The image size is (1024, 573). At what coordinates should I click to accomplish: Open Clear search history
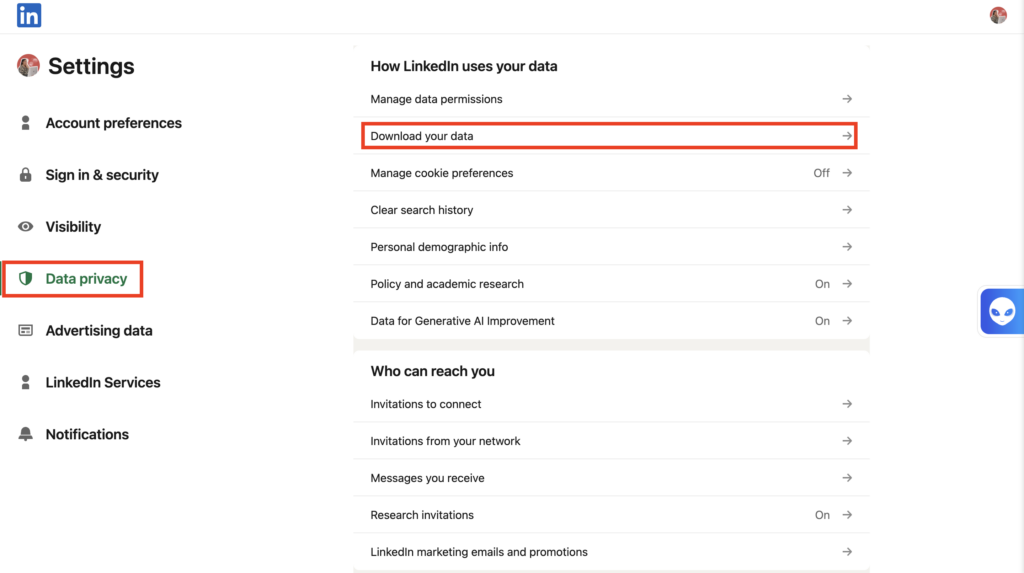(x=611, y=210)
